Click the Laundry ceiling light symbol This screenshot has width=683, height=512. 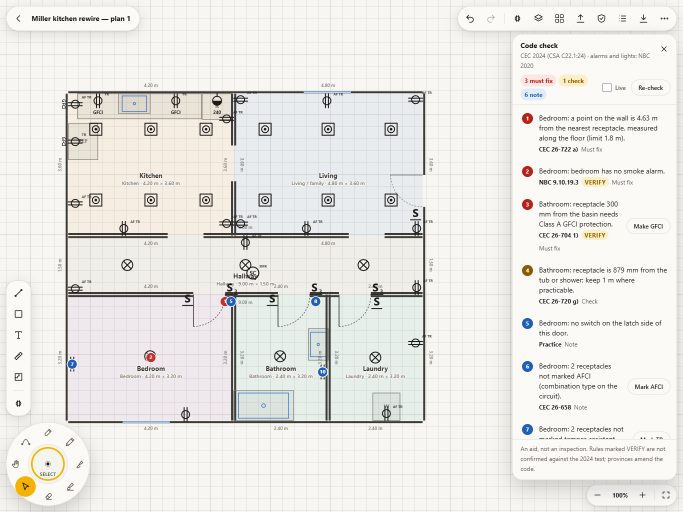(x=375, y=358)
